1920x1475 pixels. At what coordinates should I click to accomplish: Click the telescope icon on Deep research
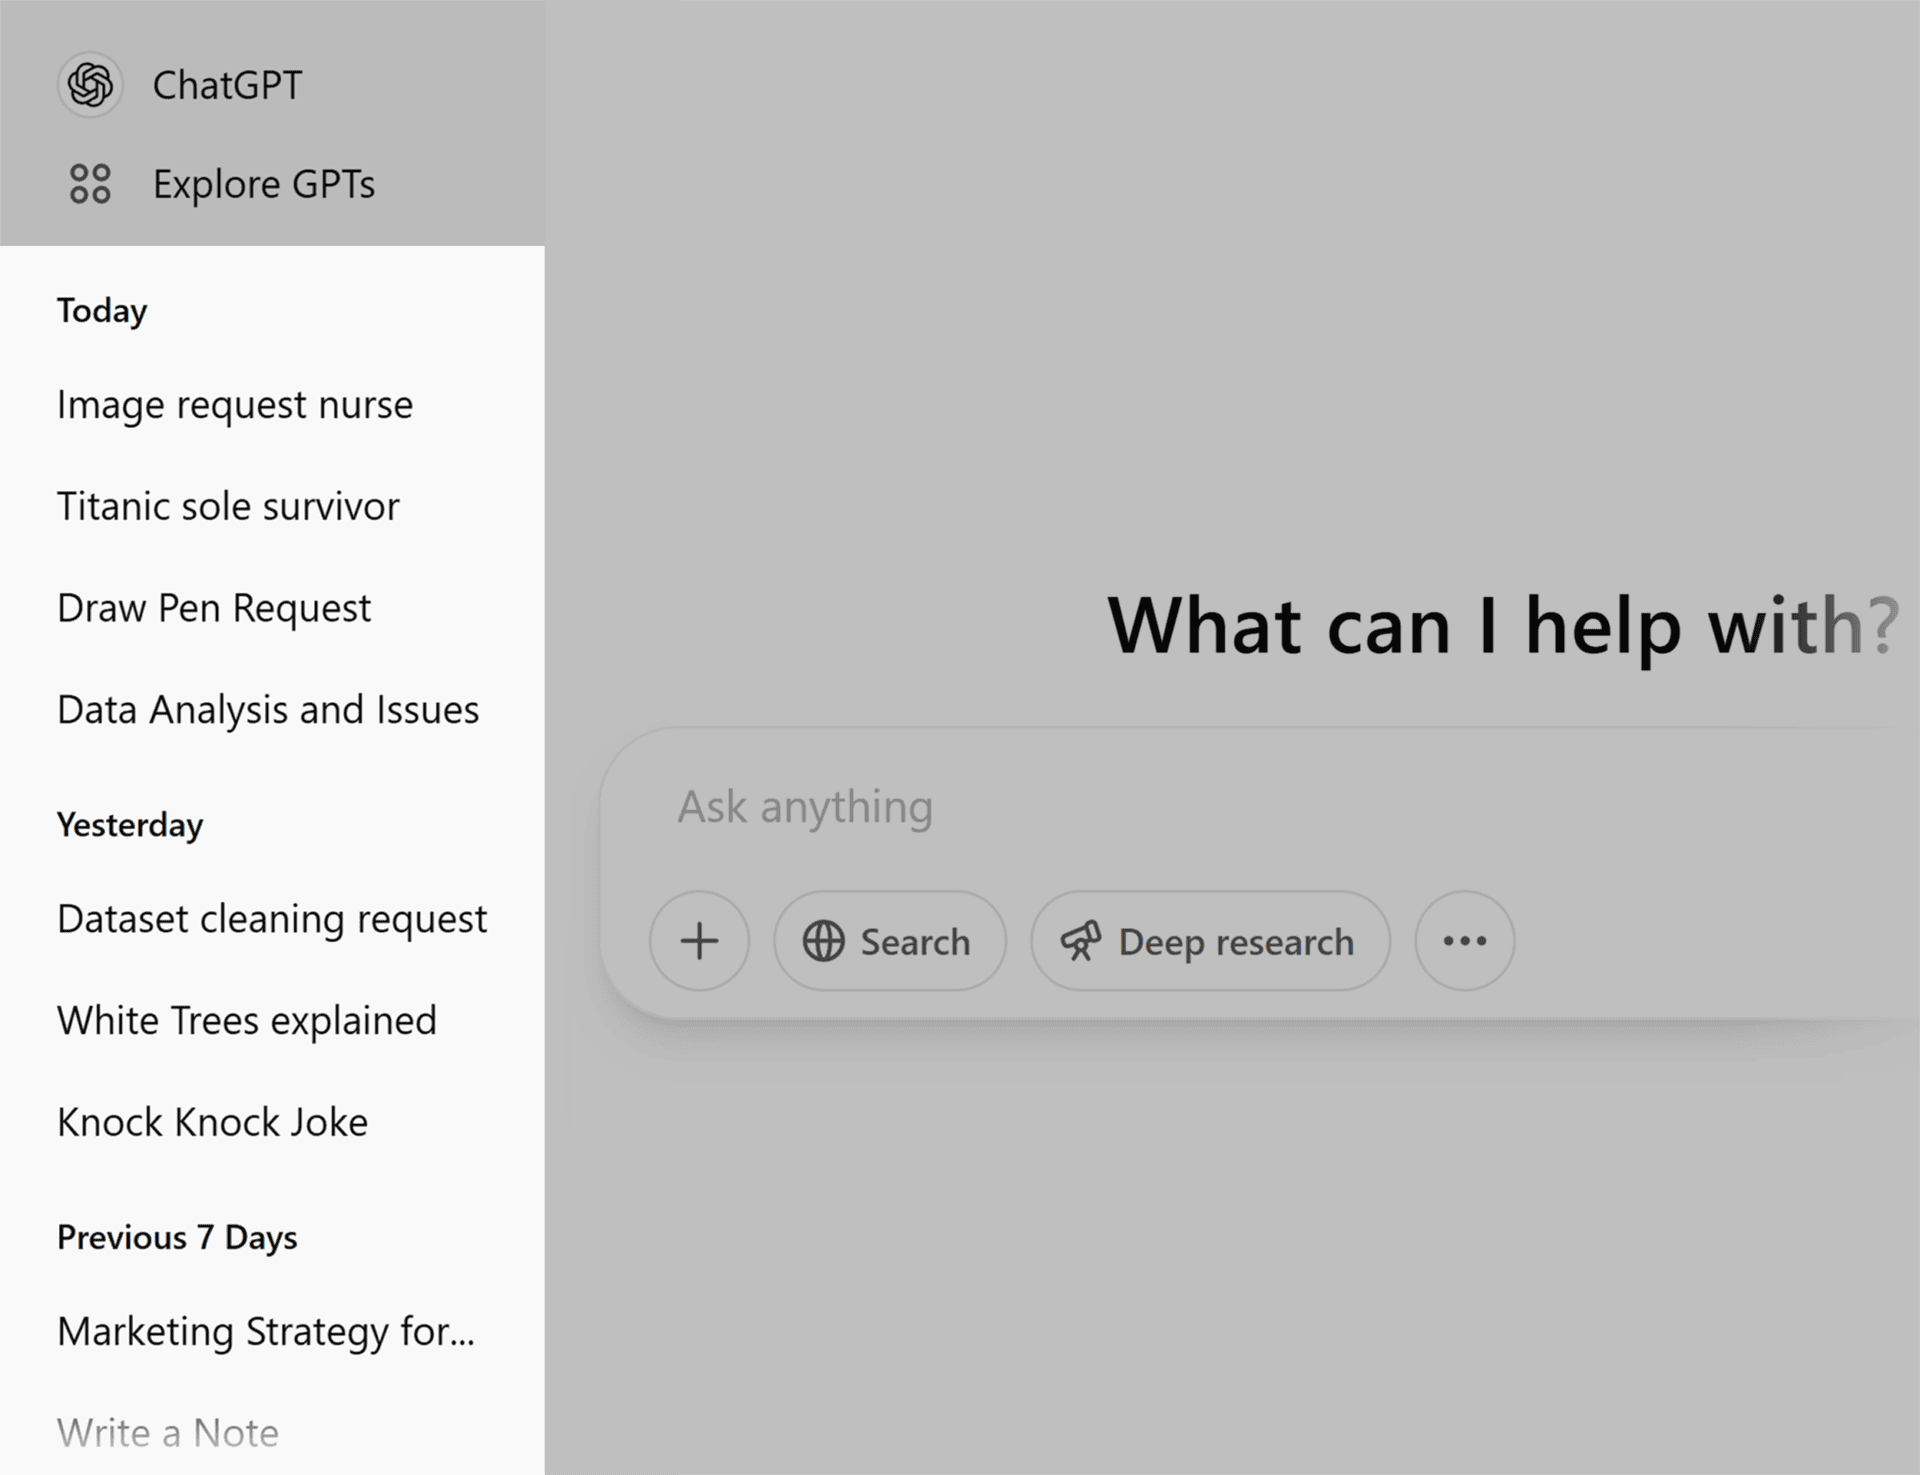(x=1081, y=941)
